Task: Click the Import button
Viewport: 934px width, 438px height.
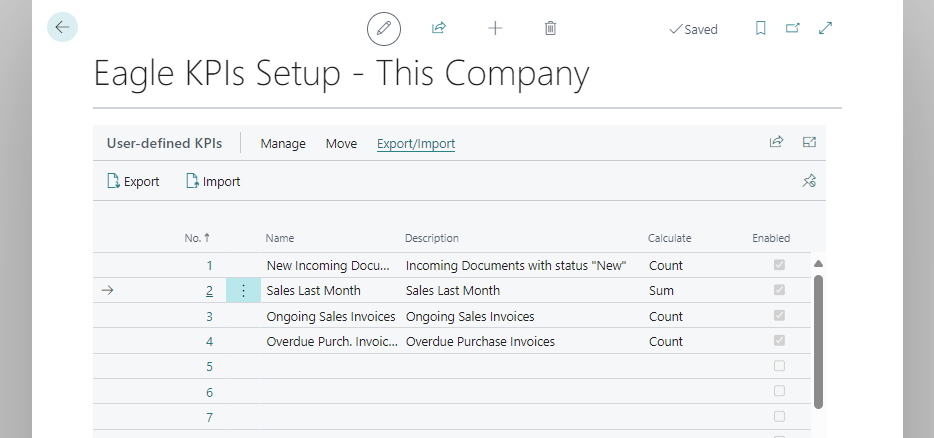Action: coord(213,182)
